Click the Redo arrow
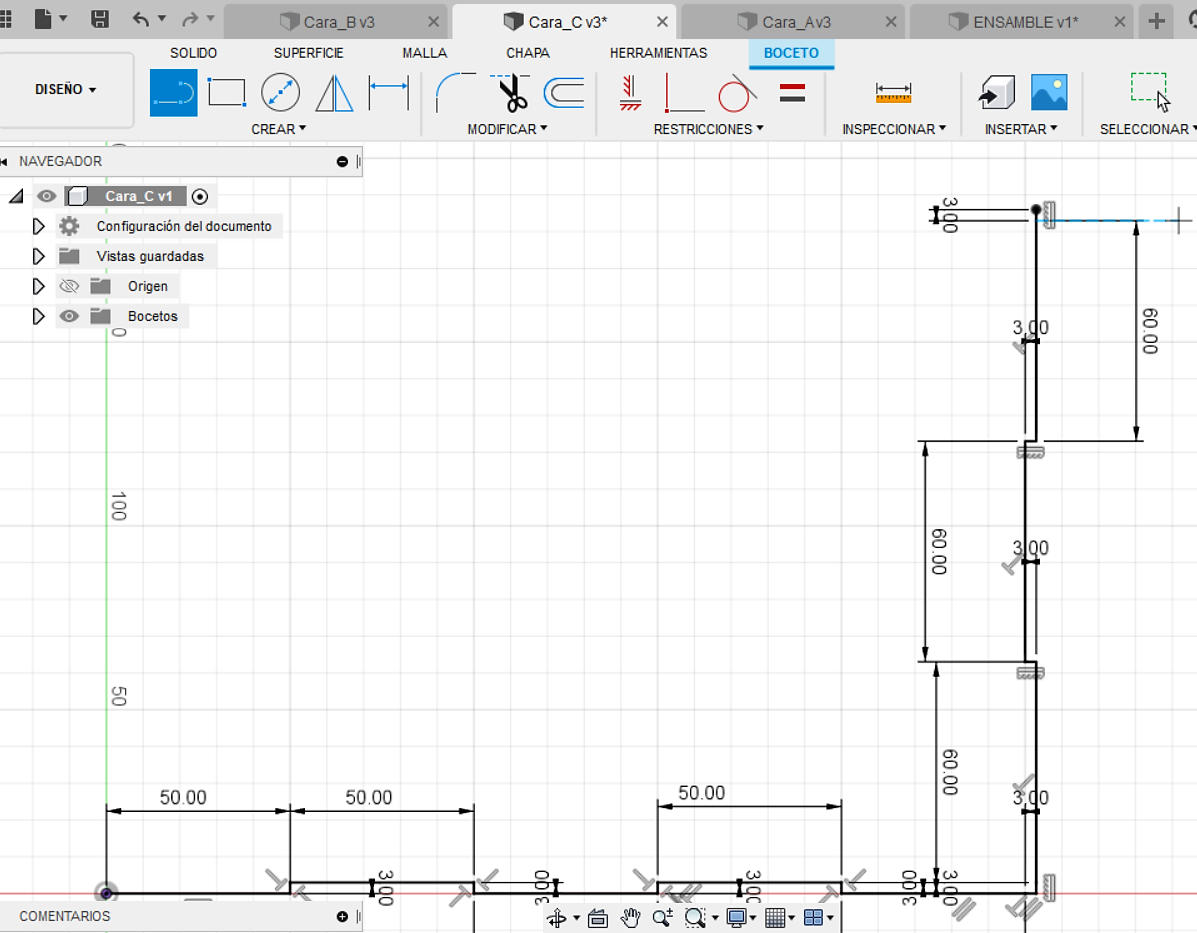Image resolution: width=1197 pixels, height=933 pixels. [x=190, y=19]
